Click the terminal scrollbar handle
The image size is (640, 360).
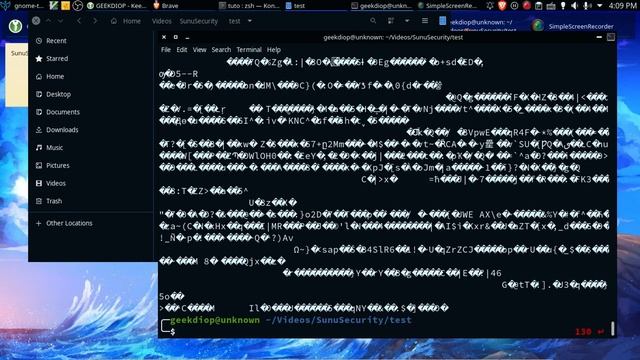pos(612,329)
